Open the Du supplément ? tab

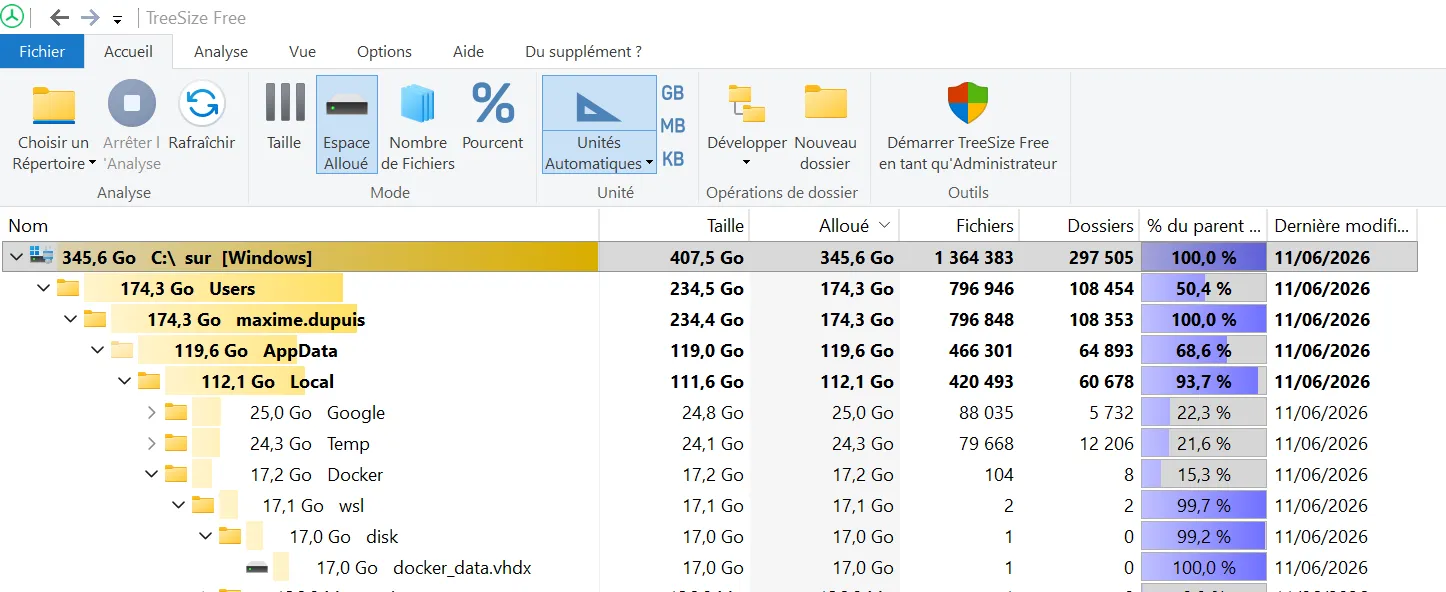[583, 51]
